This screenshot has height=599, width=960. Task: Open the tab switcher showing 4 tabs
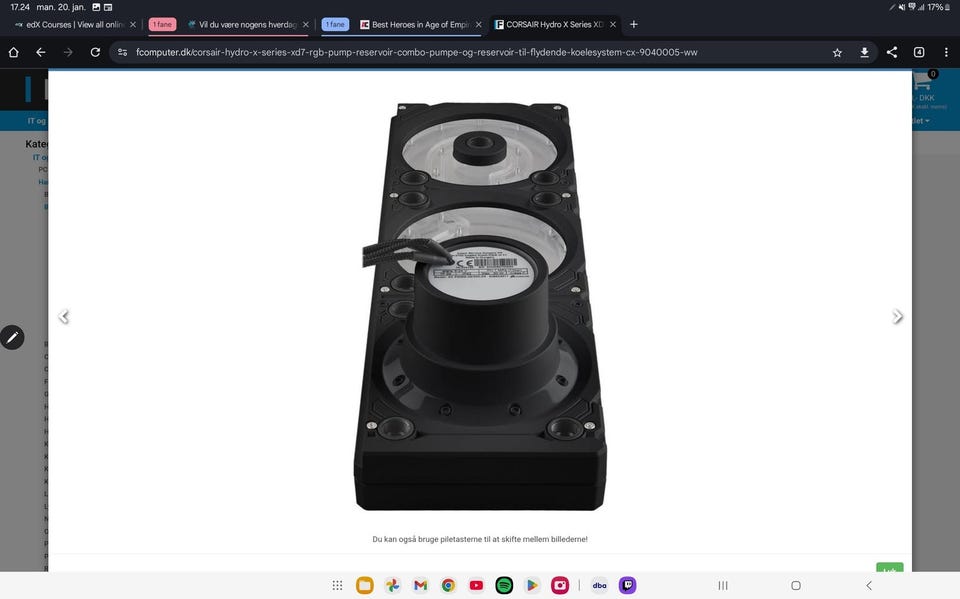(918, 52)
